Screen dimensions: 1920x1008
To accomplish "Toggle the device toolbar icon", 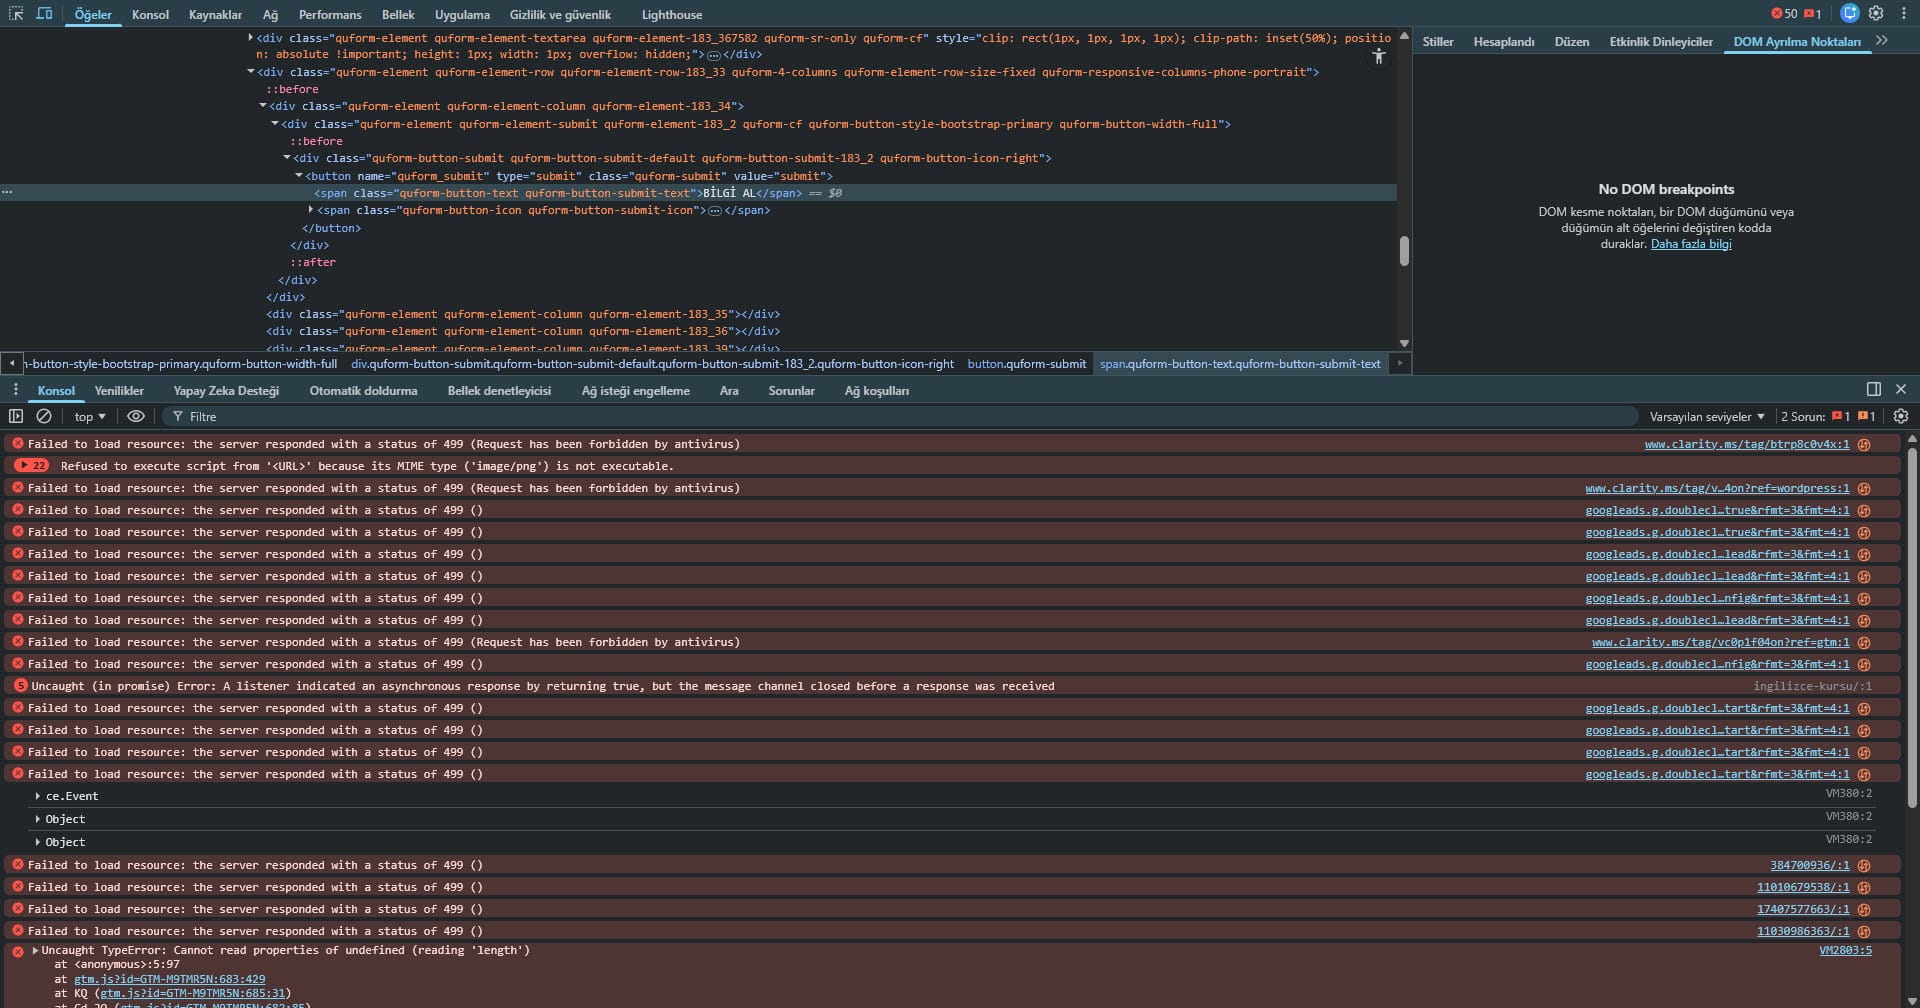I will click(44, 14).
